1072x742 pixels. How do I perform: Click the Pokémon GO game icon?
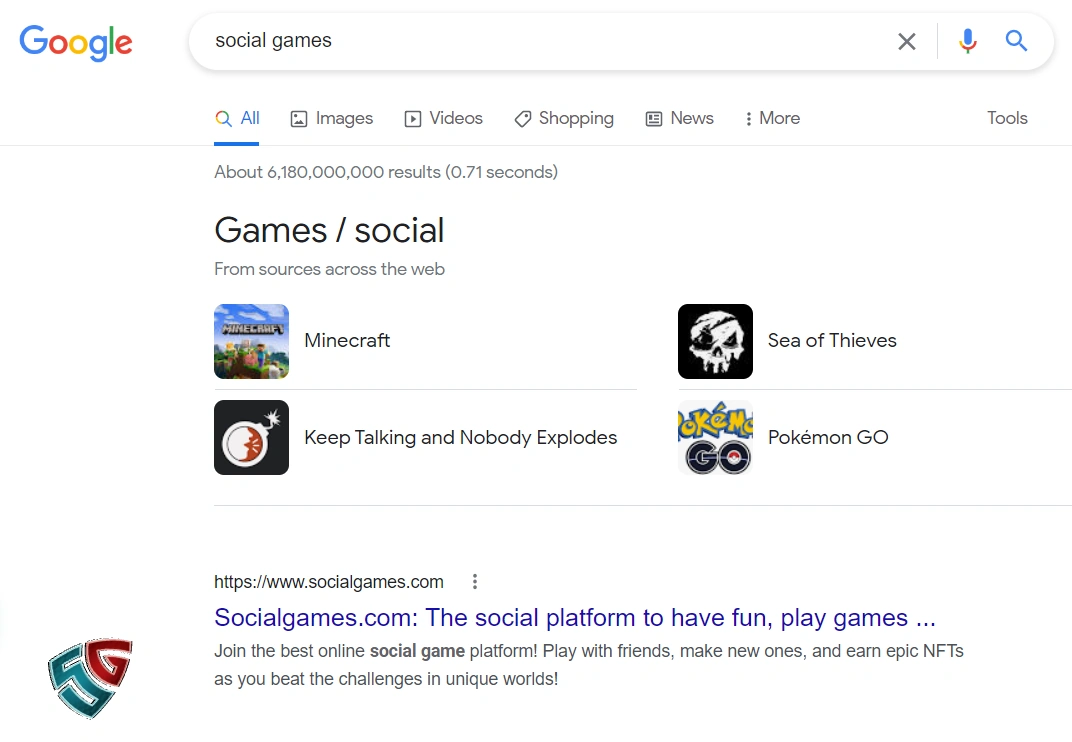[715, 437]
